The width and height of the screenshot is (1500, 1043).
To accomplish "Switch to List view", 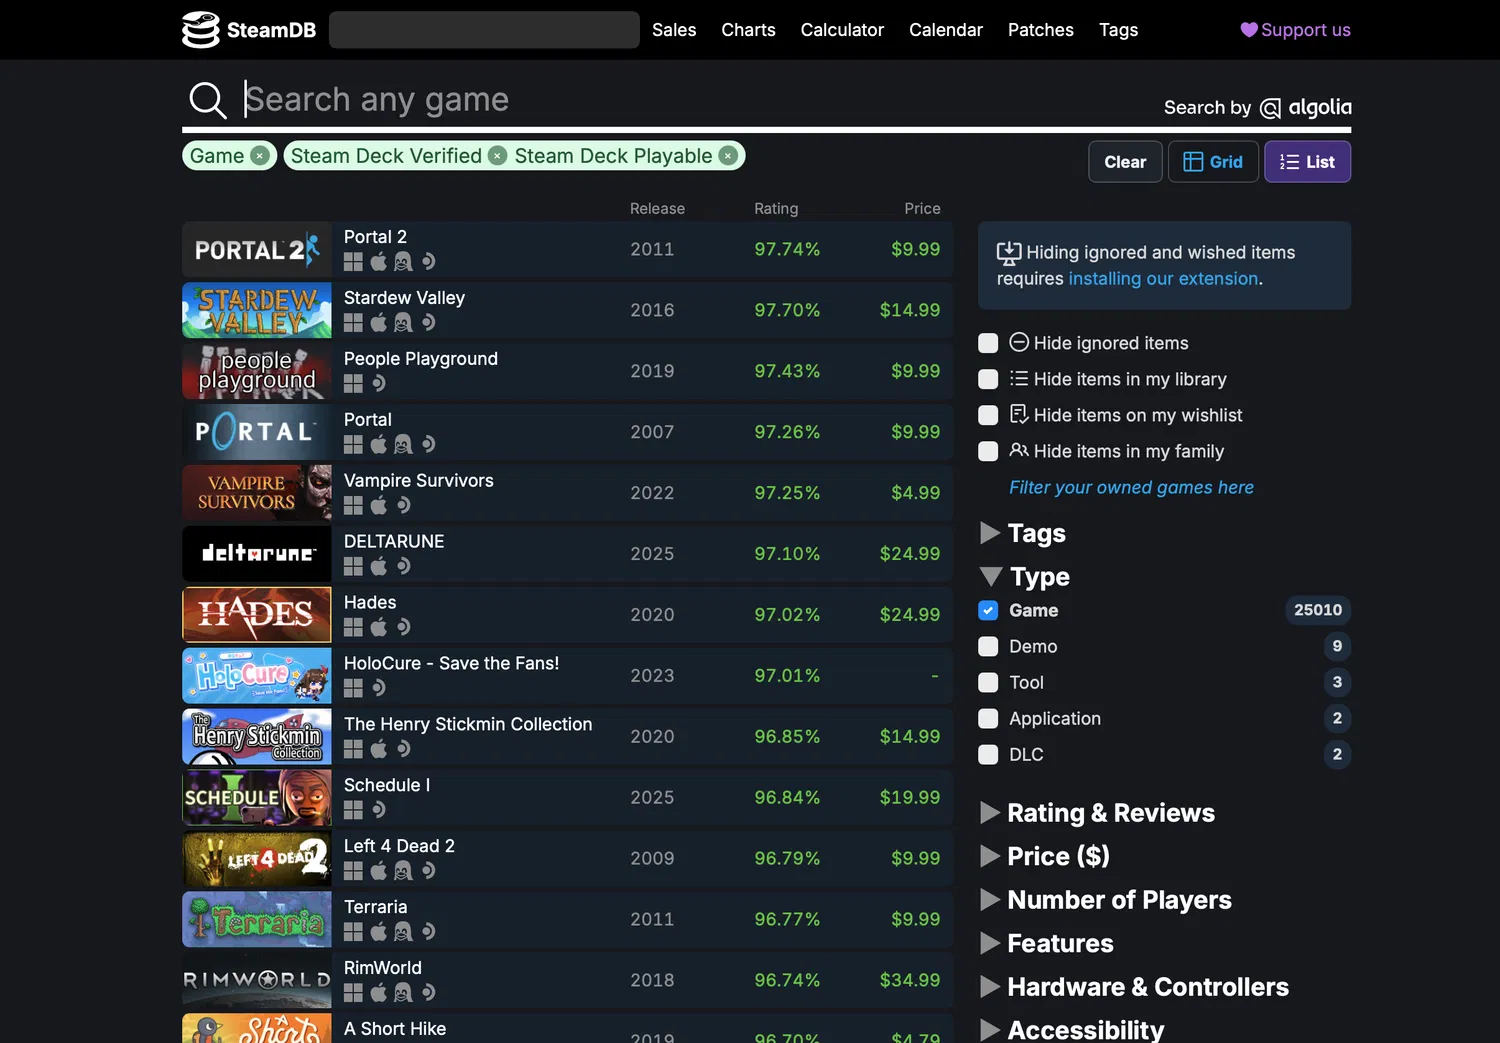I will click(1307, 162).
